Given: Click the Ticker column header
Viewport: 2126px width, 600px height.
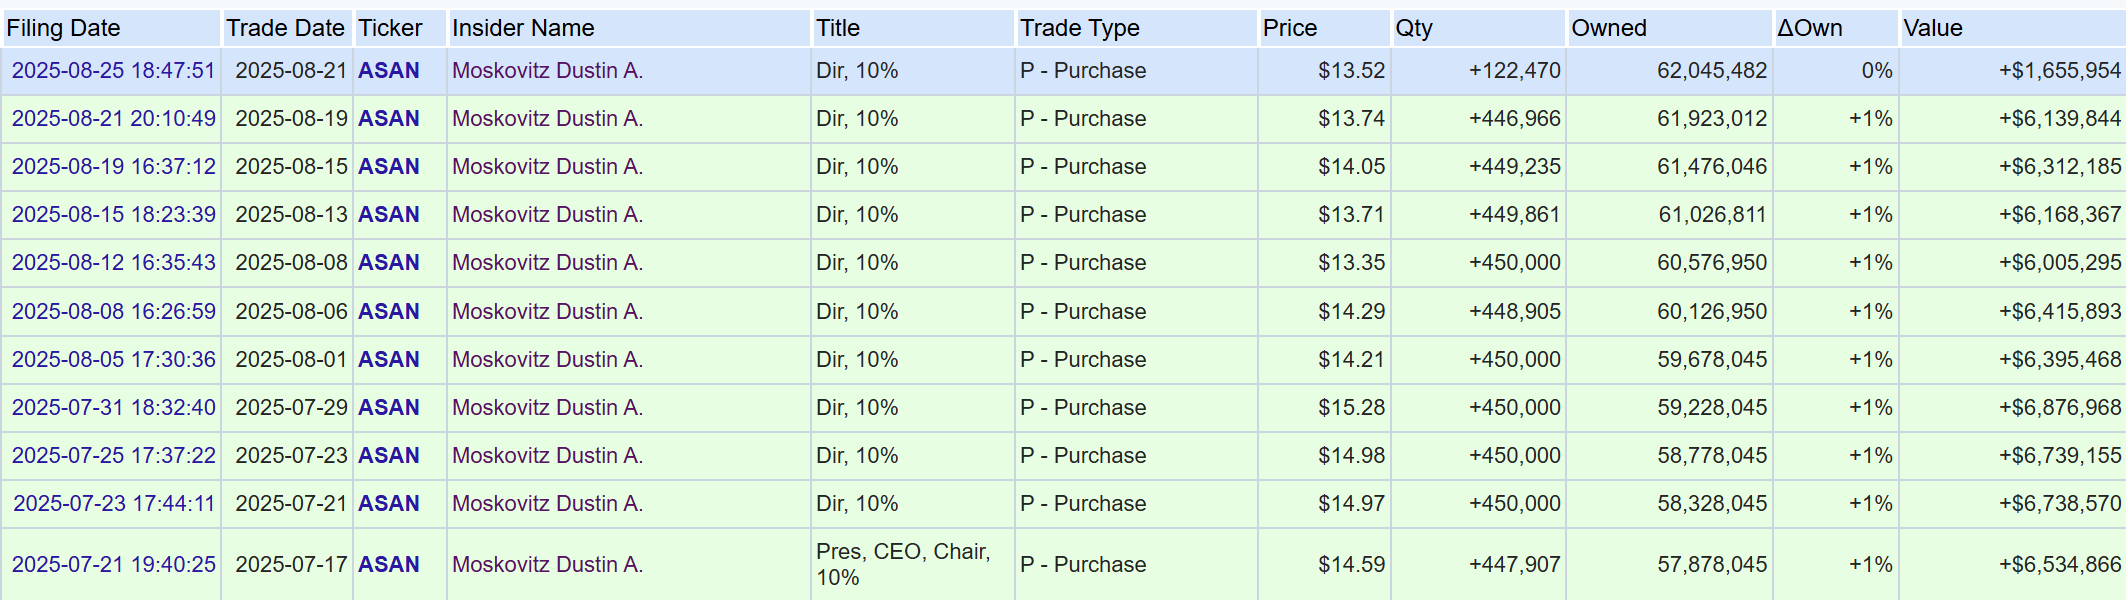Looking at the screenshot, I should (390, 28).
